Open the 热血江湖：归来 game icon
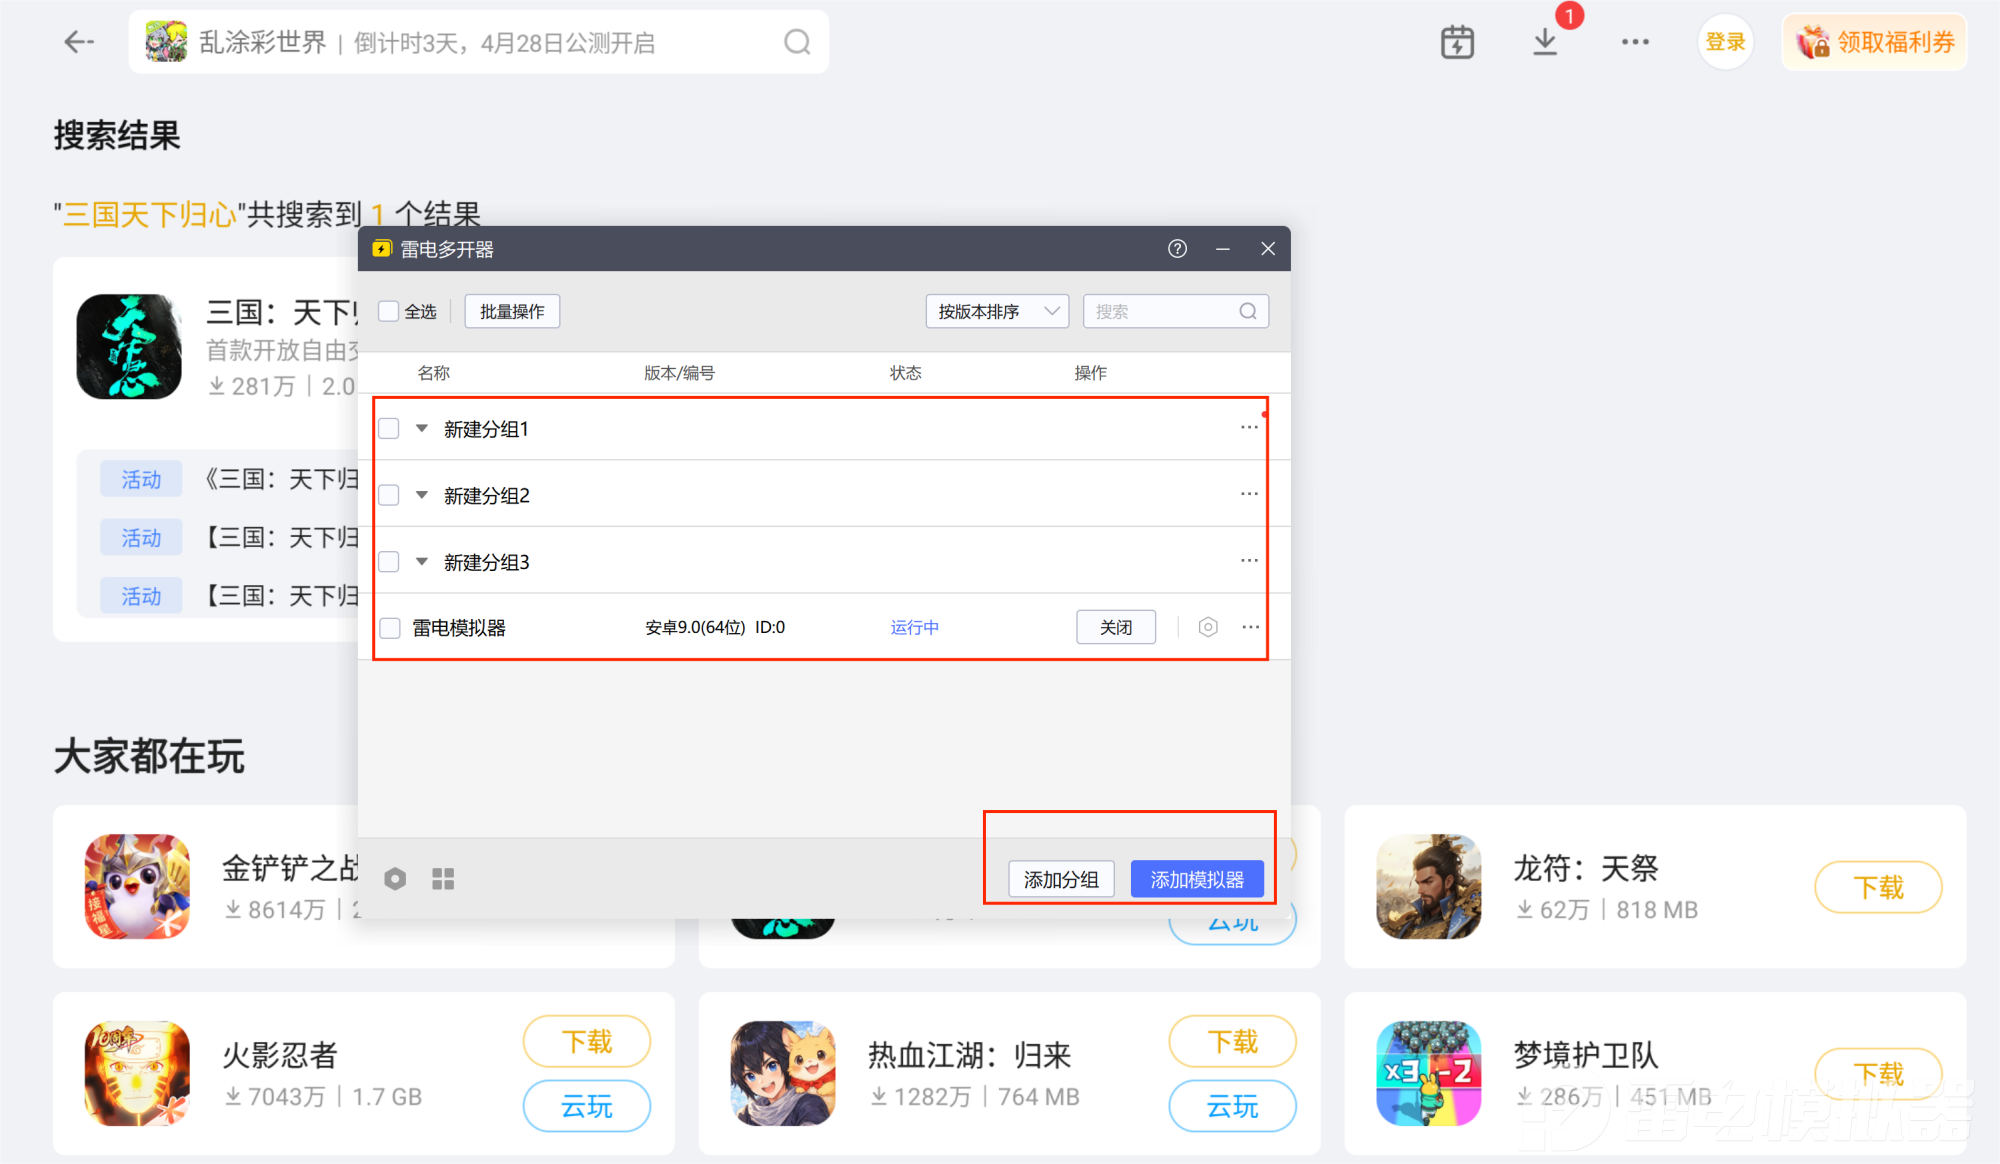Viewport: 2000px width, 1164px height. pos(783,1073)
